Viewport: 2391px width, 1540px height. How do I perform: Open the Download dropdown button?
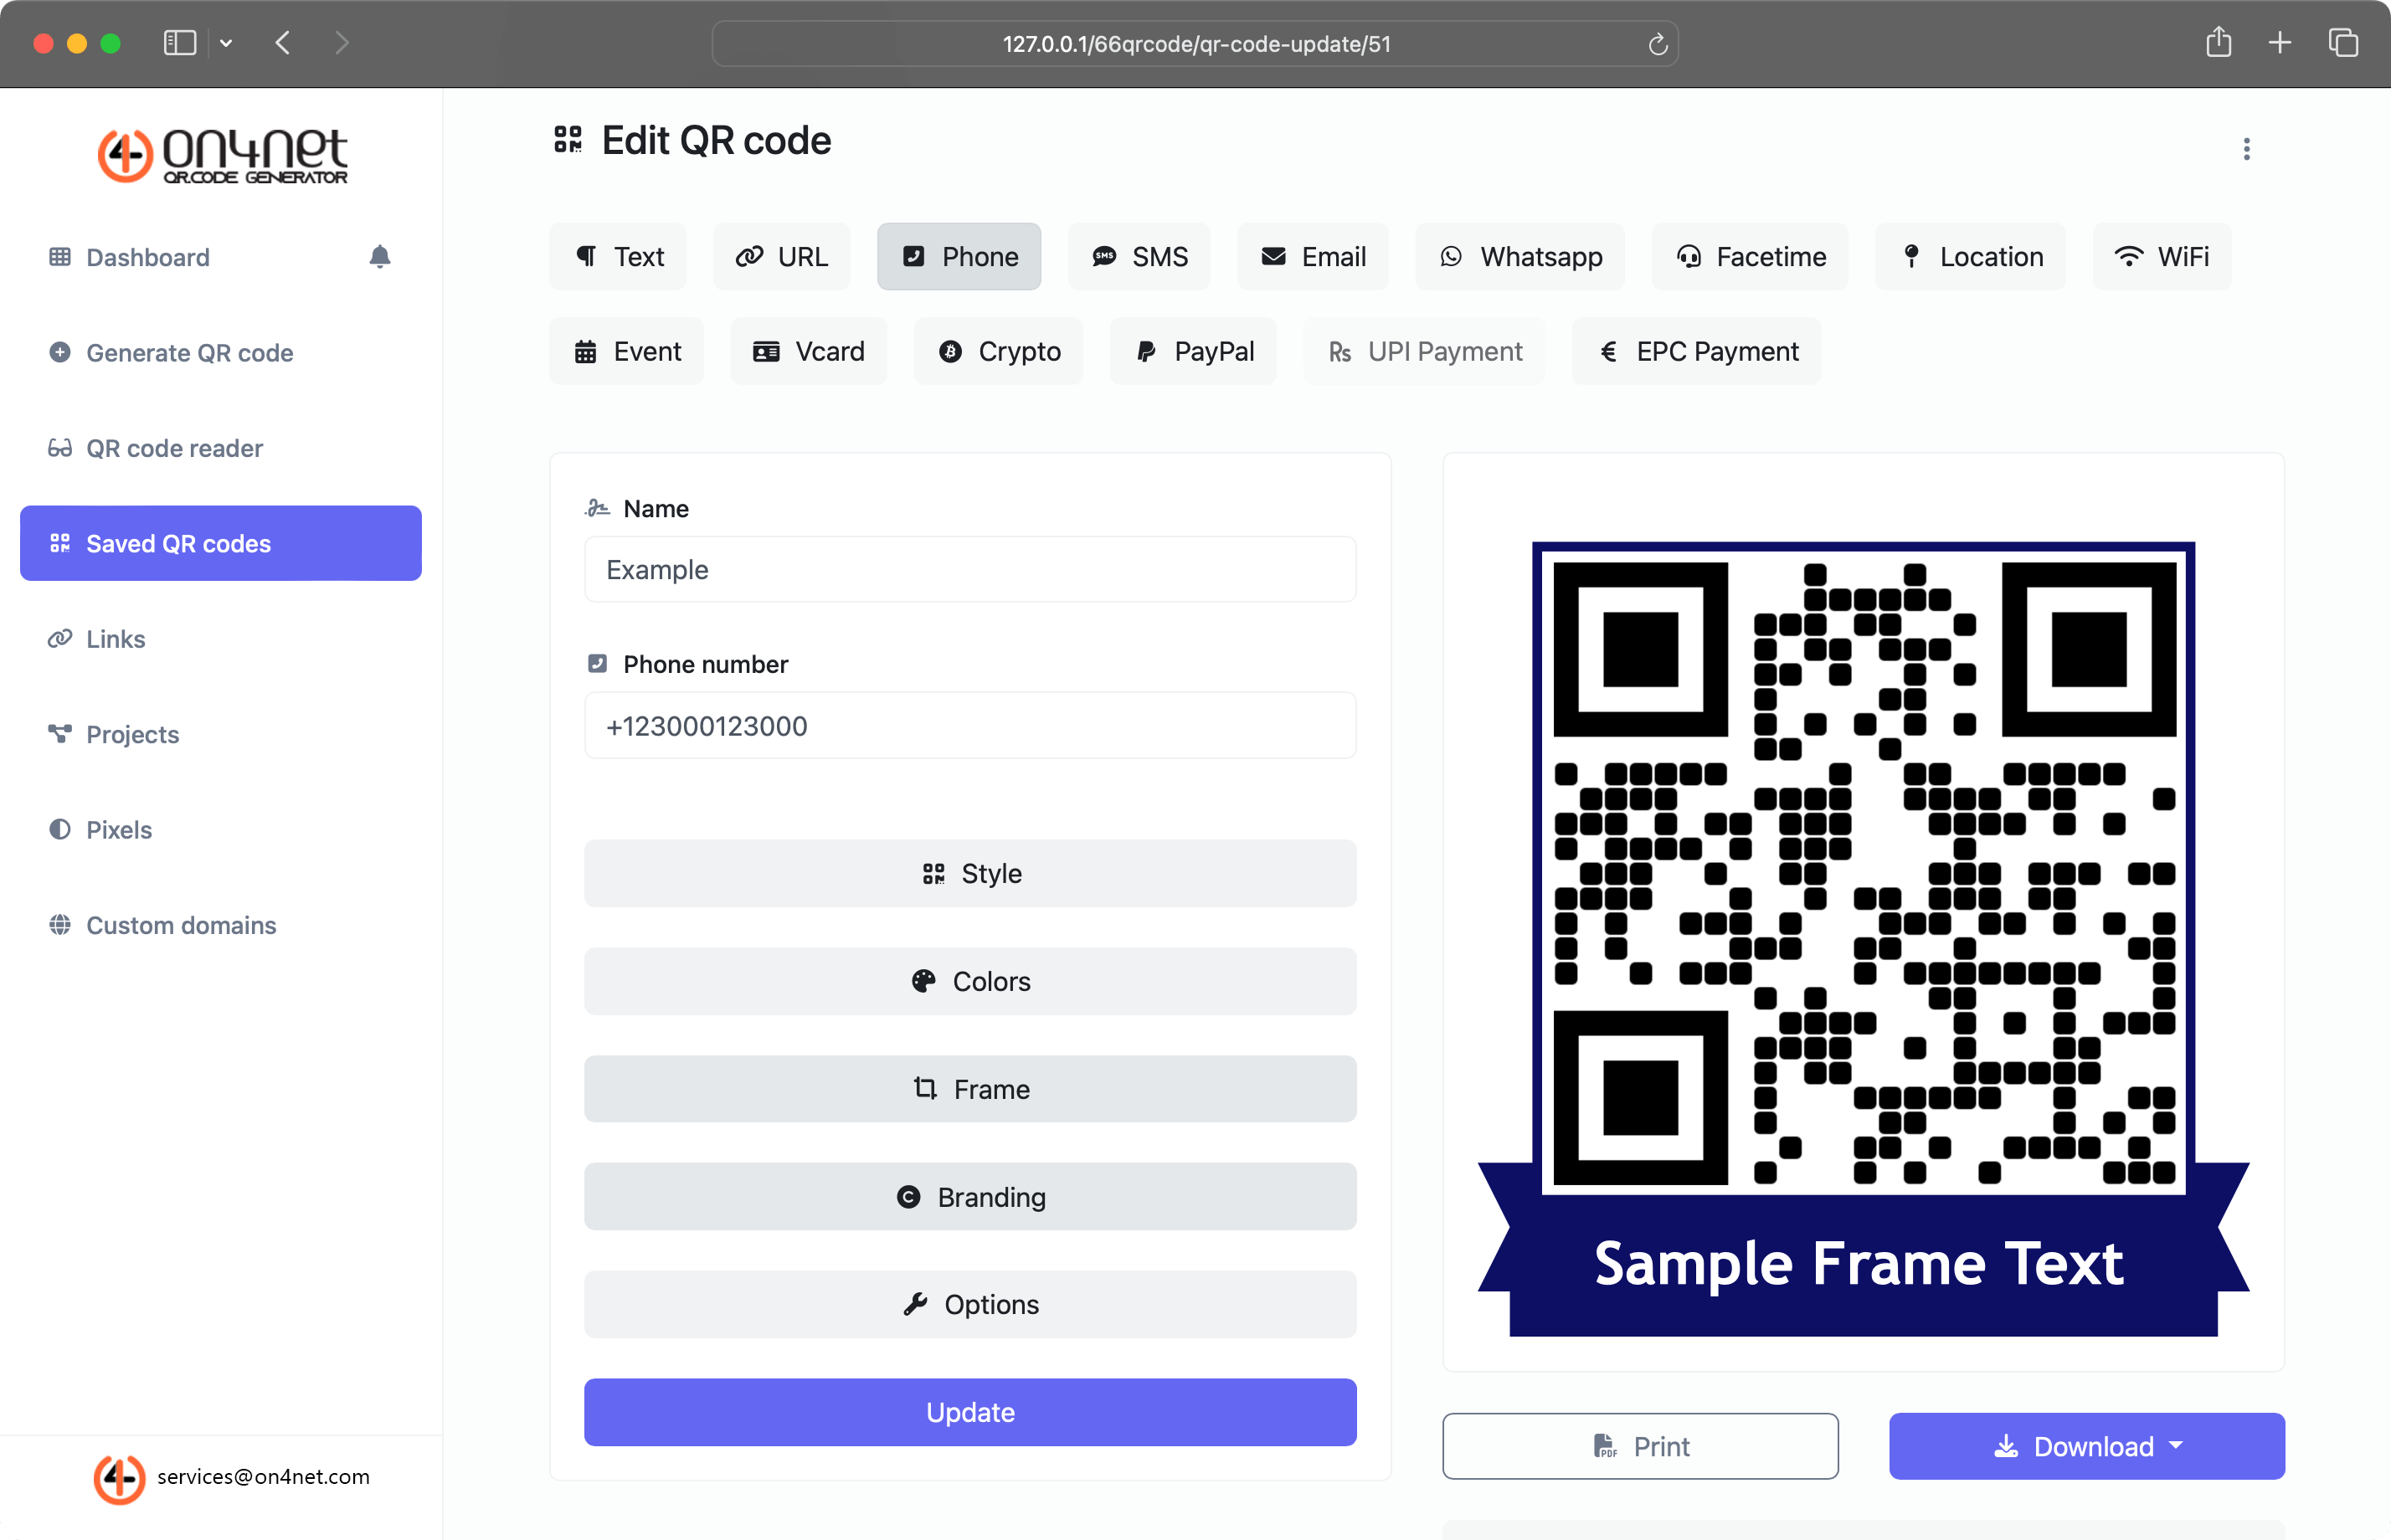pos(2086,1446)
